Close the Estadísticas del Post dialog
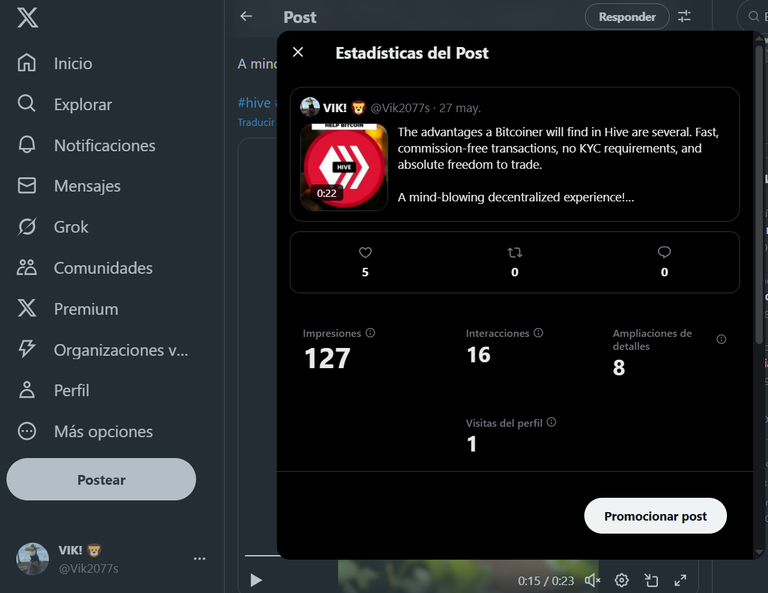Viewport: 768px width, 593px height. tap(298, 52)
